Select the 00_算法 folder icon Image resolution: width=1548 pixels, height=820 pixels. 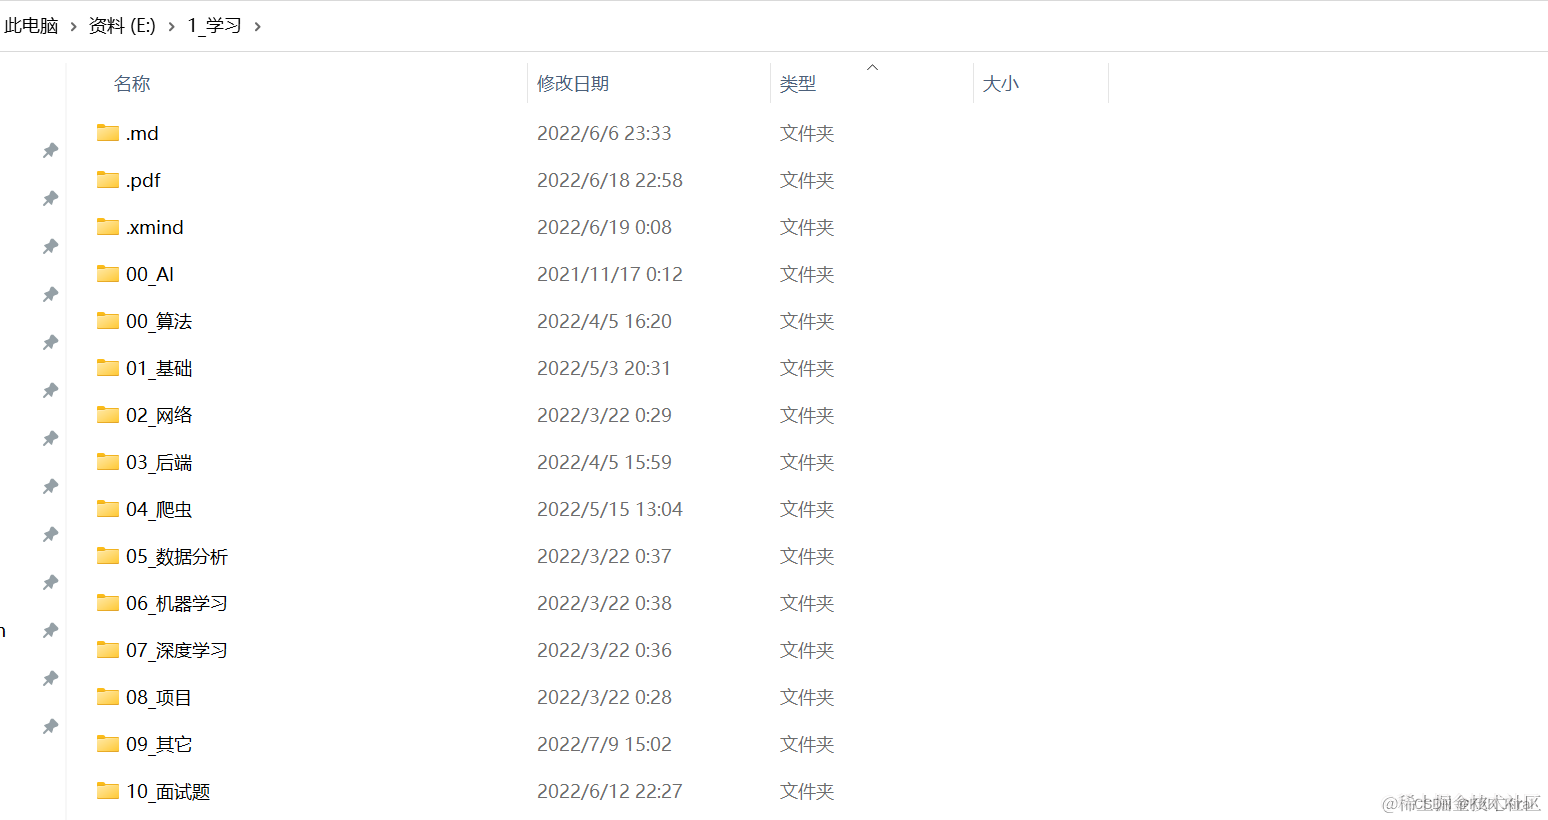[108, 321]
